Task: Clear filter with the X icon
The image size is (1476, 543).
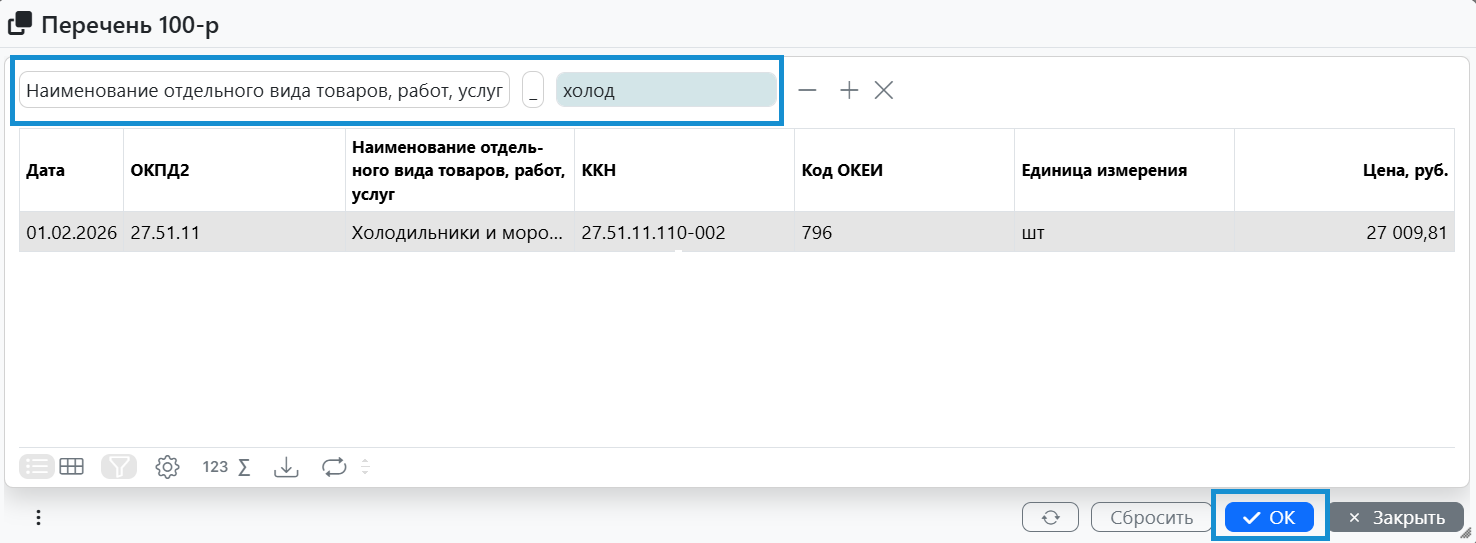Action: pos(883,90)
